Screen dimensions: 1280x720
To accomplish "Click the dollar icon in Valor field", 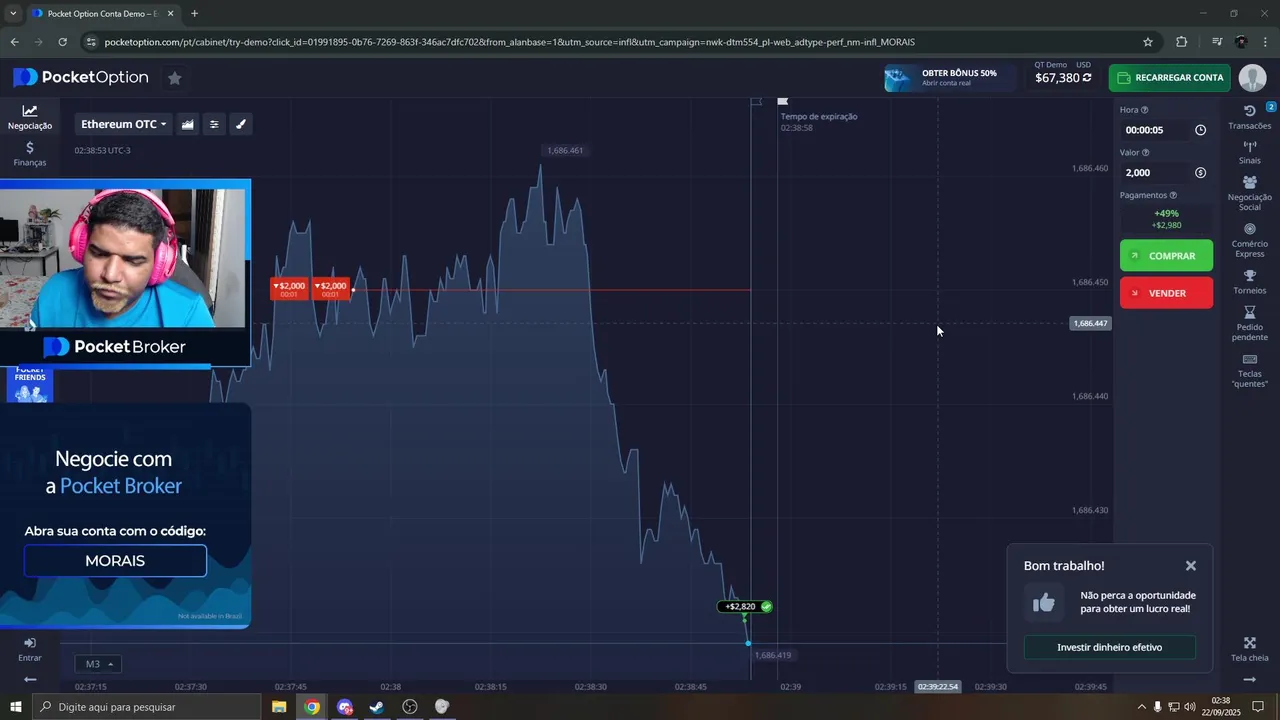I will pos(1200,173).
